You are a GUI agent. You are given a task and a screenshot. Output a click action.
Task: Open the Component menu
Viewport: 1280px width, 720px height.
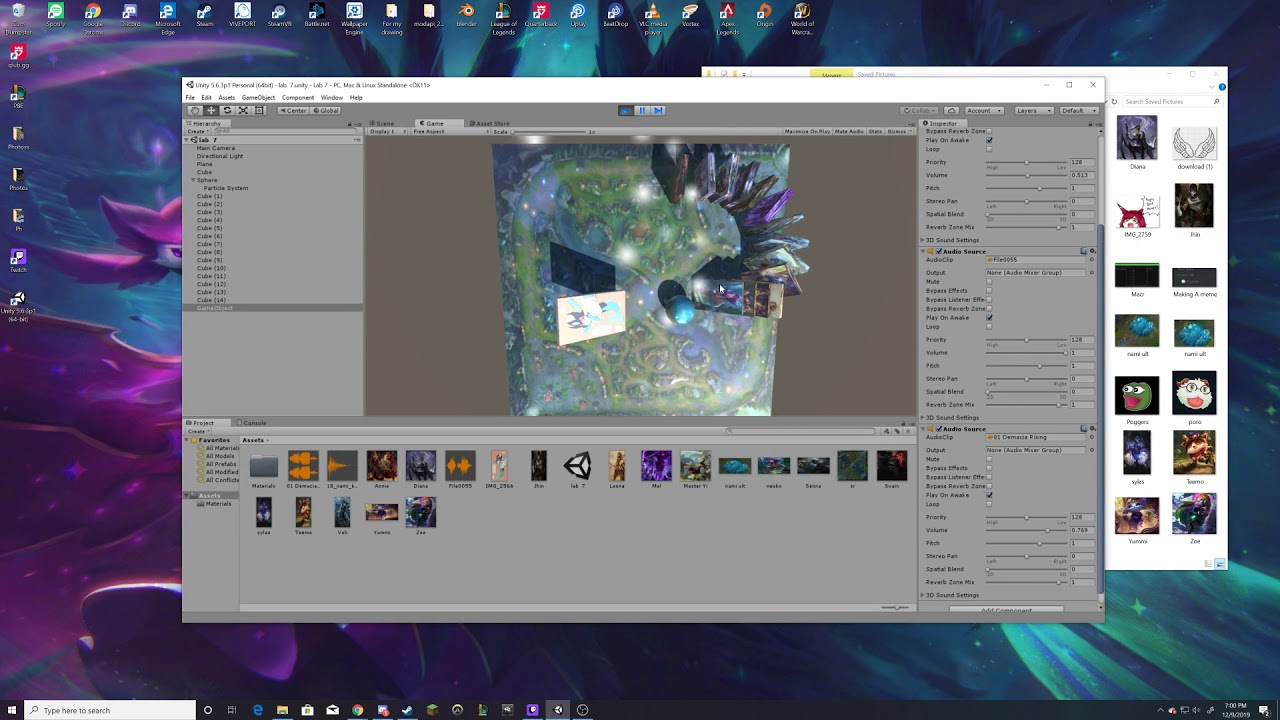click(x=298, y=98)
